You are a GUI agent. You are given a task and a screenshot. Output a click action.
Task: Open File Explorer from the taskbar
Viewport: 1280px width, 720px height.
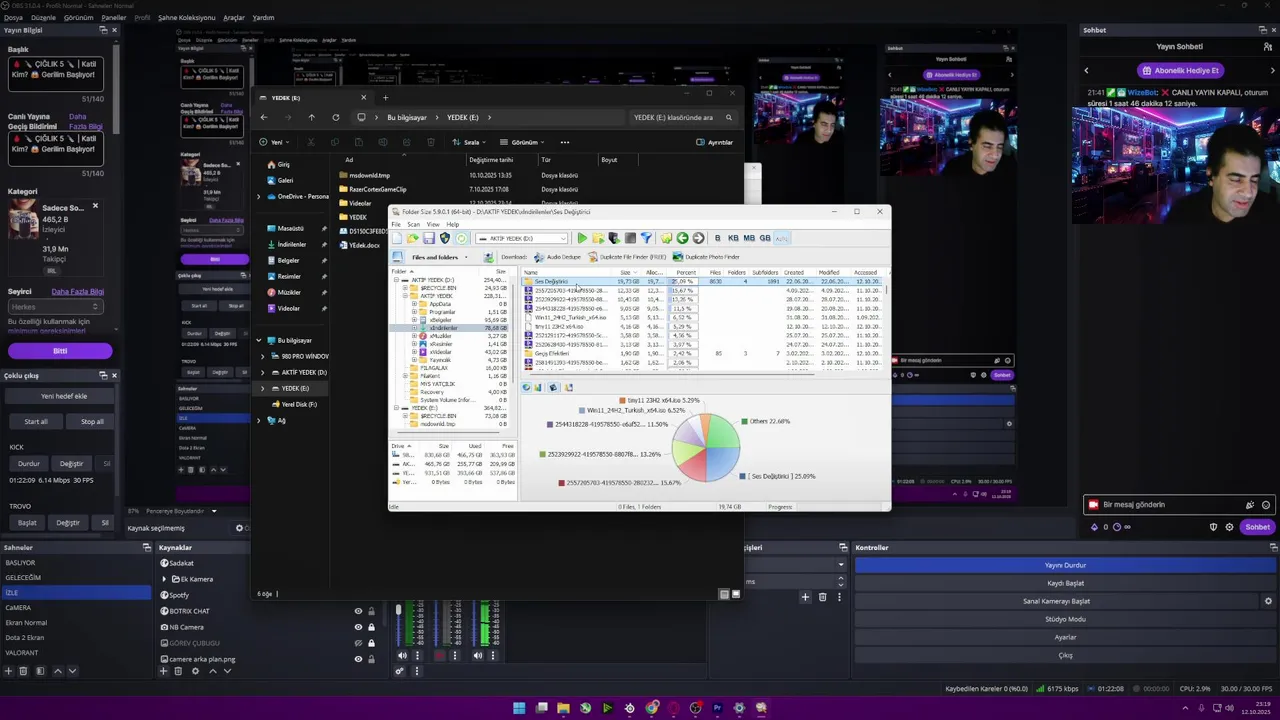(563, 708)
